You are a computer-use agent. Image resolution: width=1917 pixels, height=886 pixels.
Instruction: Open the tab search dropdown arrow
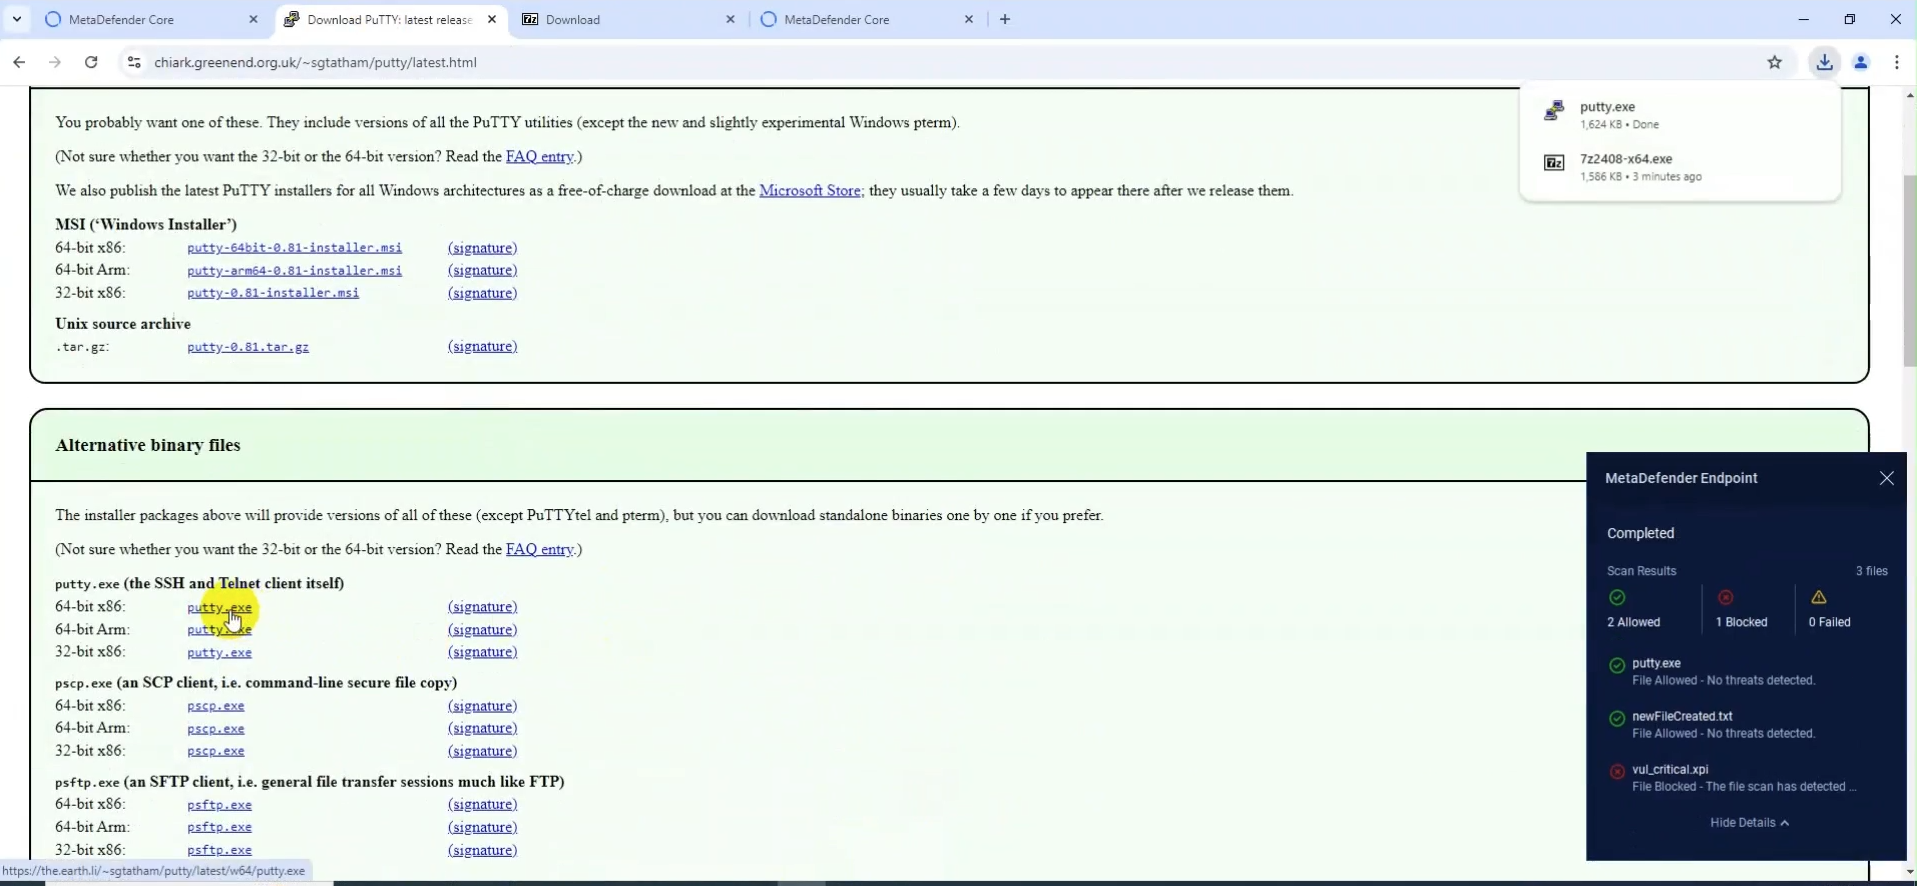(x=17, y=19)
